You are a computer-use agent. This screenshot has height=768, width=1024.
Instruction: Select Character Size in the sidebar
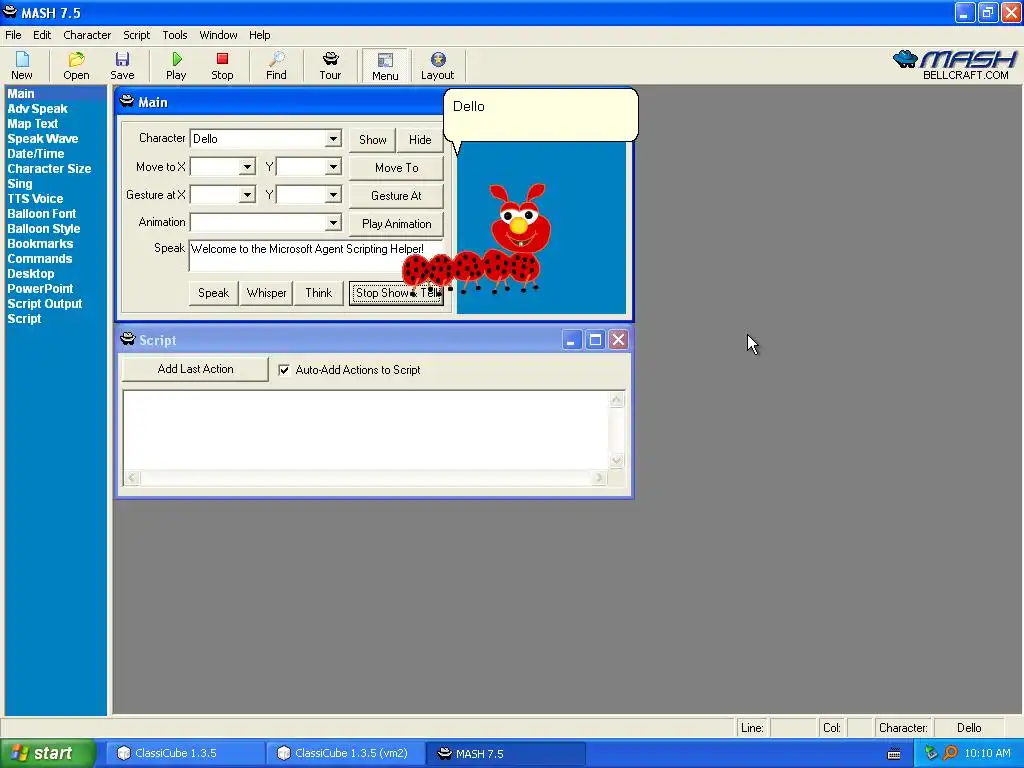(x=49, y=169)
